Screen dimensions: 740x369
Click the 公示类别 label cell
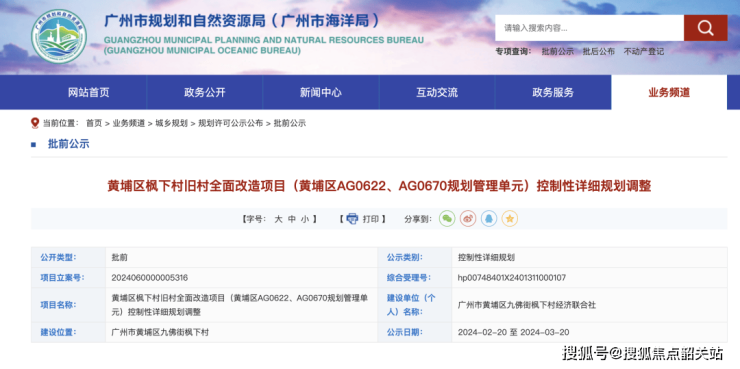pos(414,258)
